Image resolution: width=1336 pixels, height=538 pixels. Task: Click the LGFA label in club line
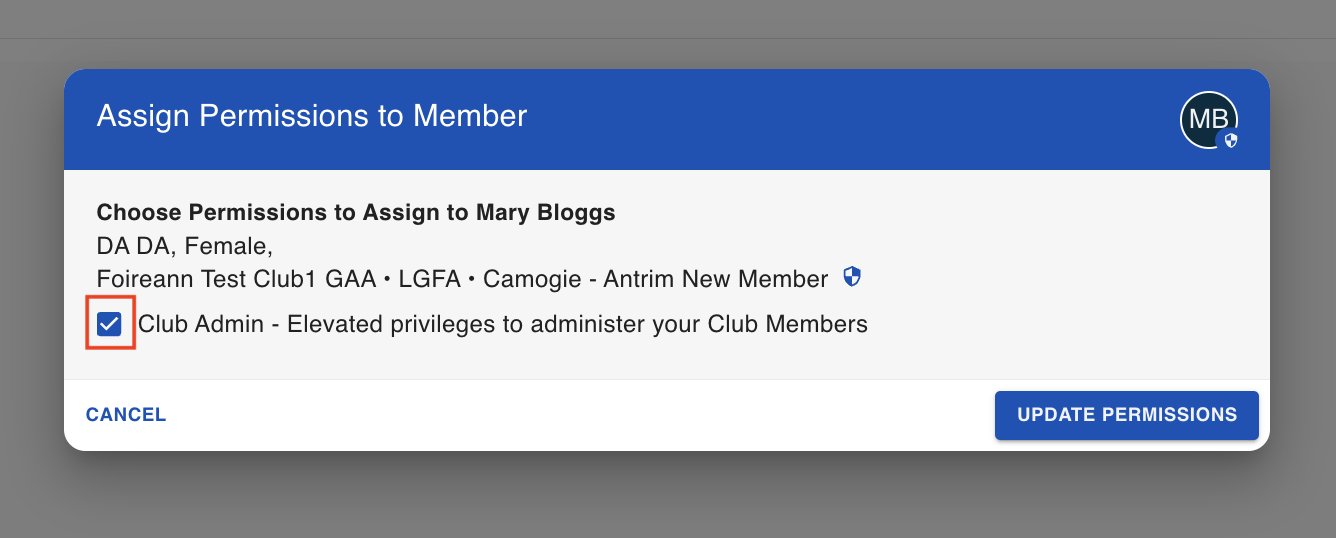tap(430, 279)
